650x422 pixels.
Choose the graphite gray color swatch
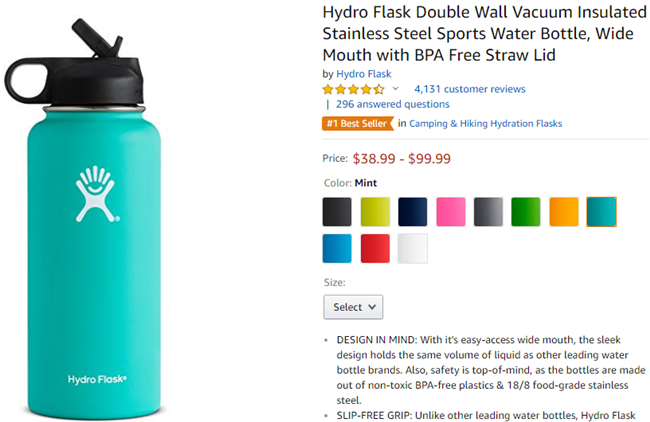pyautogui.click(x=488, y=212)
